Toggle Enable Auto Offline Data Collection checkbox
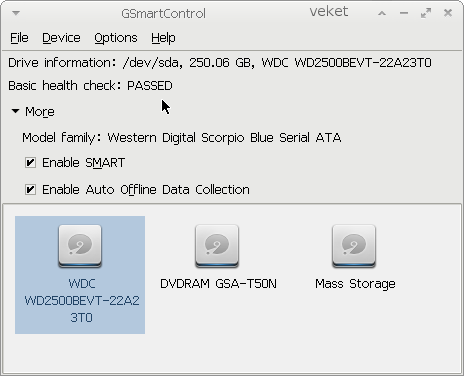 (30, 190)
